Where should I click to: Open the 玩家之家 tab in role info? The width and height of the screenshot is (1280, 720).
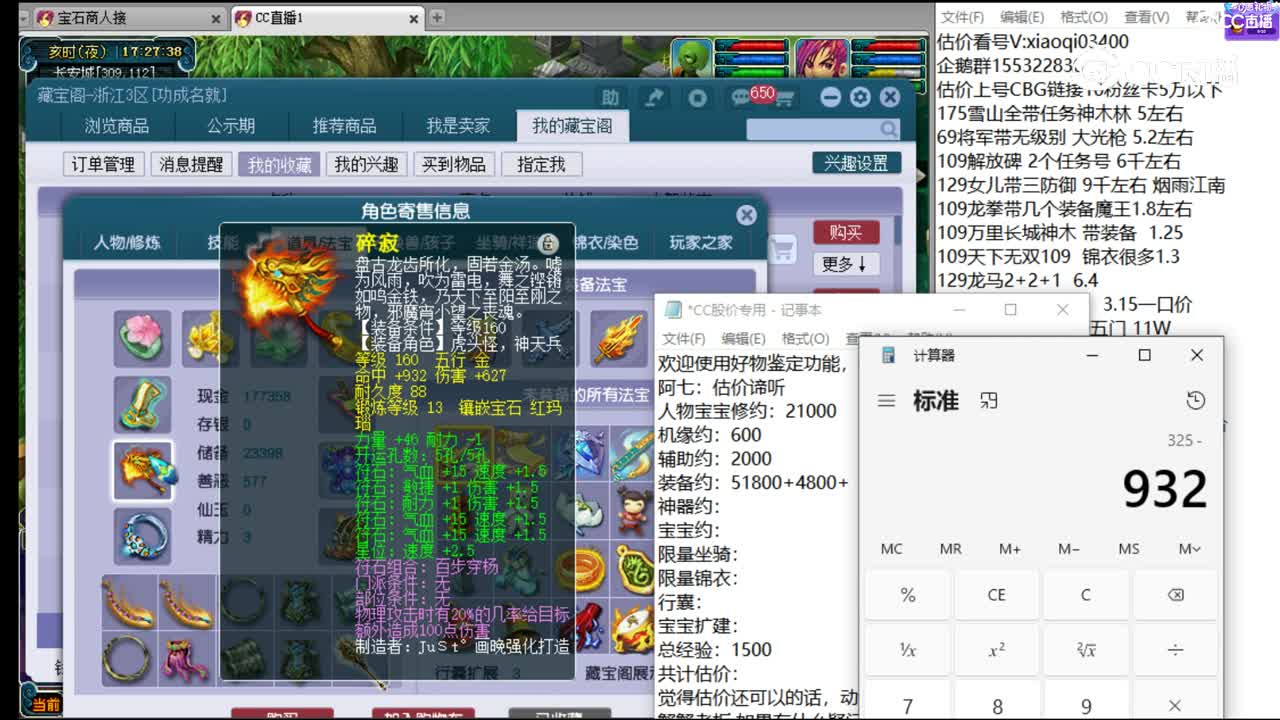701,243
